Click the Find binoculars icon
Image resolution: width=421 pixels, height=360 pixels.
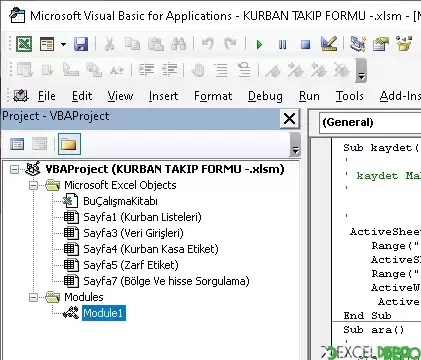tap(178, 44)
